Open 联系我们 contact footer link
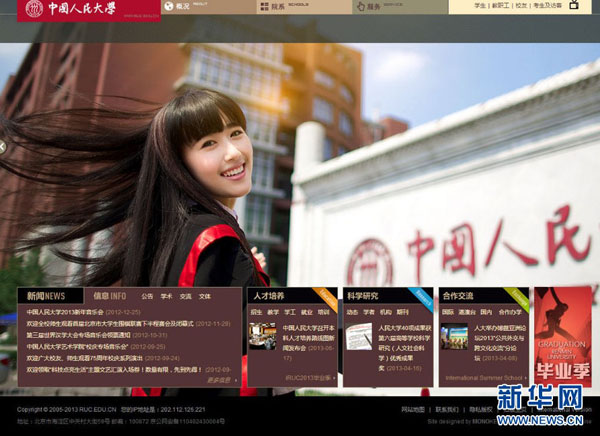The width and height of the screenshot is (600, 436). pos(447,410)
